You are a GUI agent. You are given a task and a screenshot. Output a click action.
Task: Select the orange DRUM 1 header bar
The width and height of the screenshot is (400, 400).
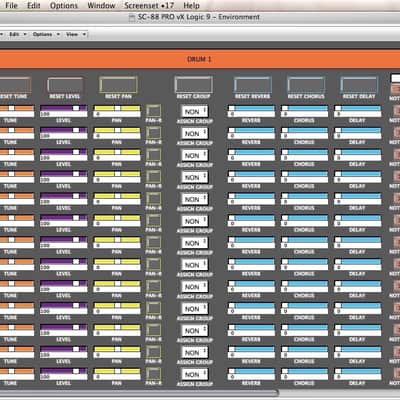pyautogui.click(x=199, y=59)
